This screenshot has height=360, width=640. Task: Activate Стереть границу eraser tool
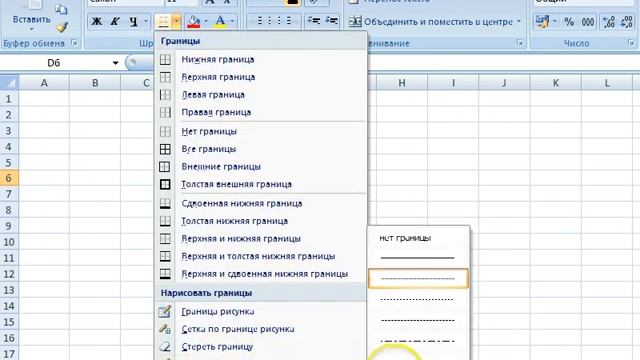261,346
